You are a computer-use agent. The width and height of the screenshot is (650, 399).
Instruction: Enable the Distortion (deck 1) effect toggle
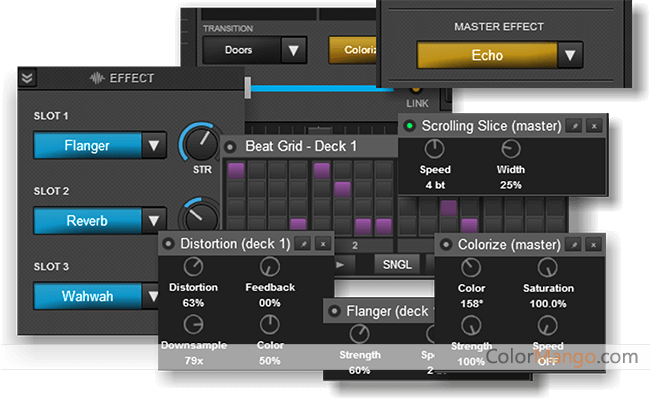point(169,244)
